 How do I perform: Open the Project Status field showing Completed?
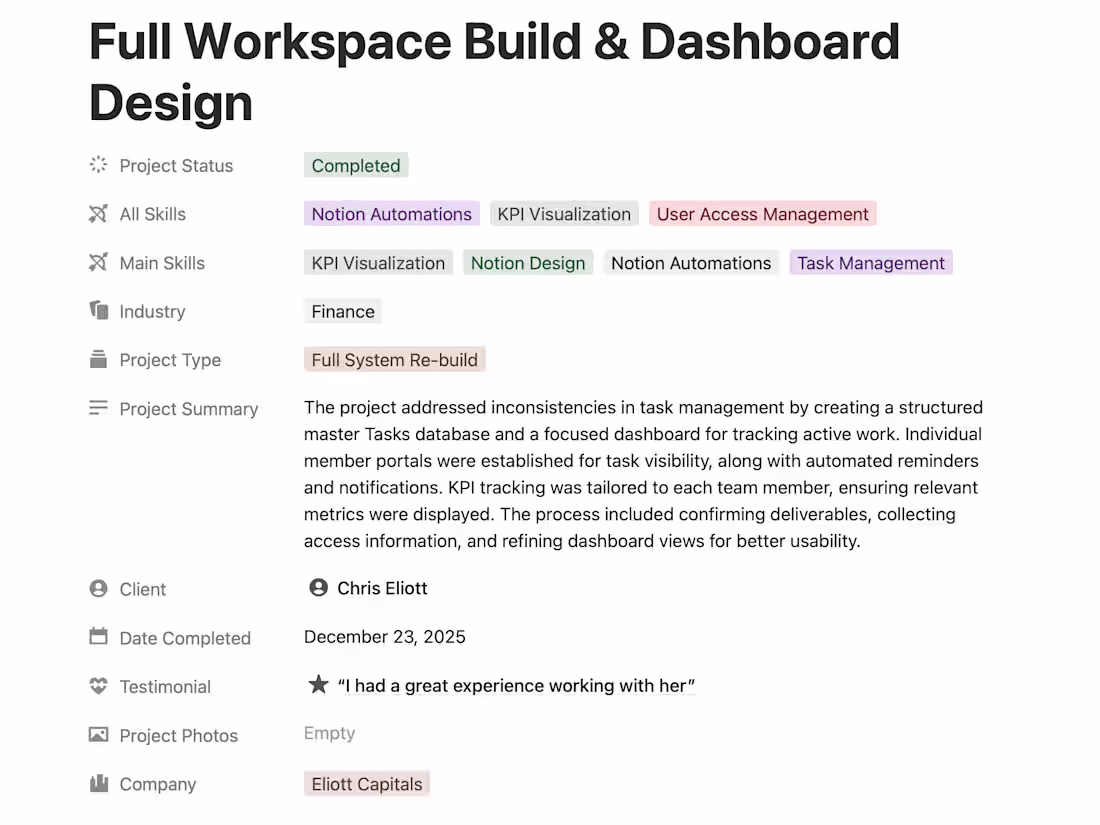tap(355, 165)
